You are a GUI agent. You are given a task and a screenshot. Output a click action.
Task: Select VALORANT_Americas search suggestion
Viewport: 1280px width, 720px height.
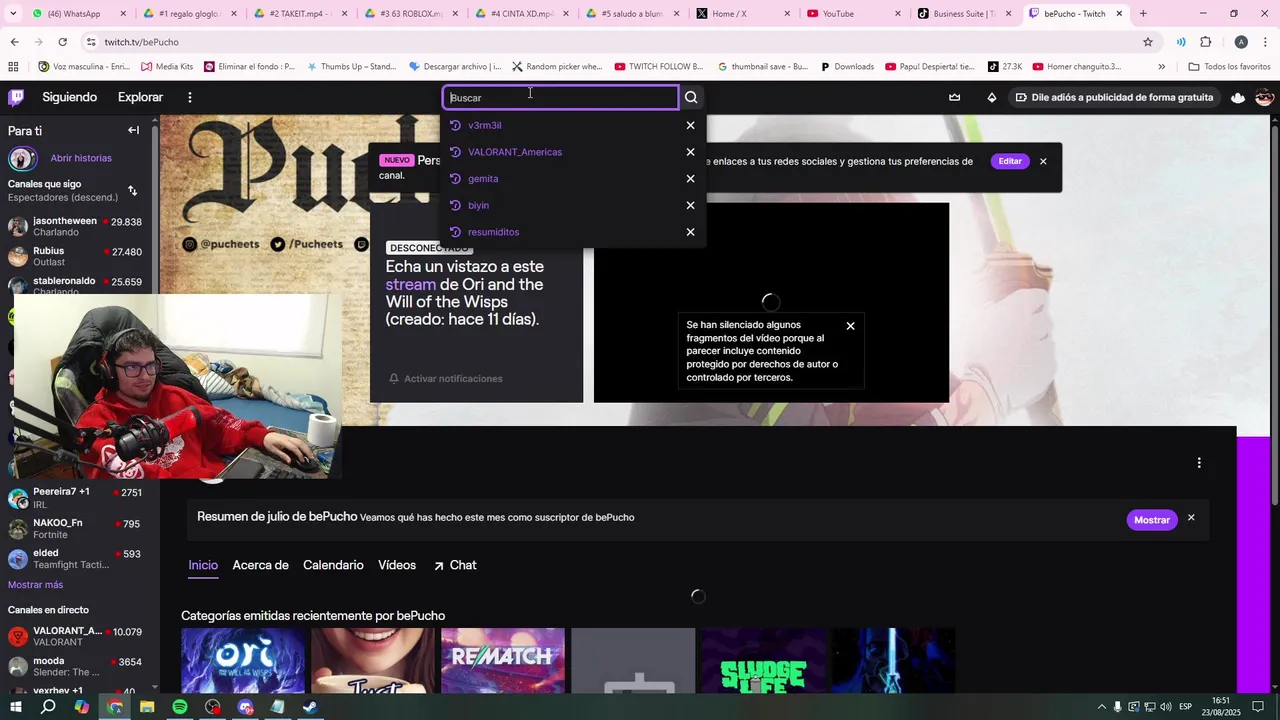(x=515, y=152)
